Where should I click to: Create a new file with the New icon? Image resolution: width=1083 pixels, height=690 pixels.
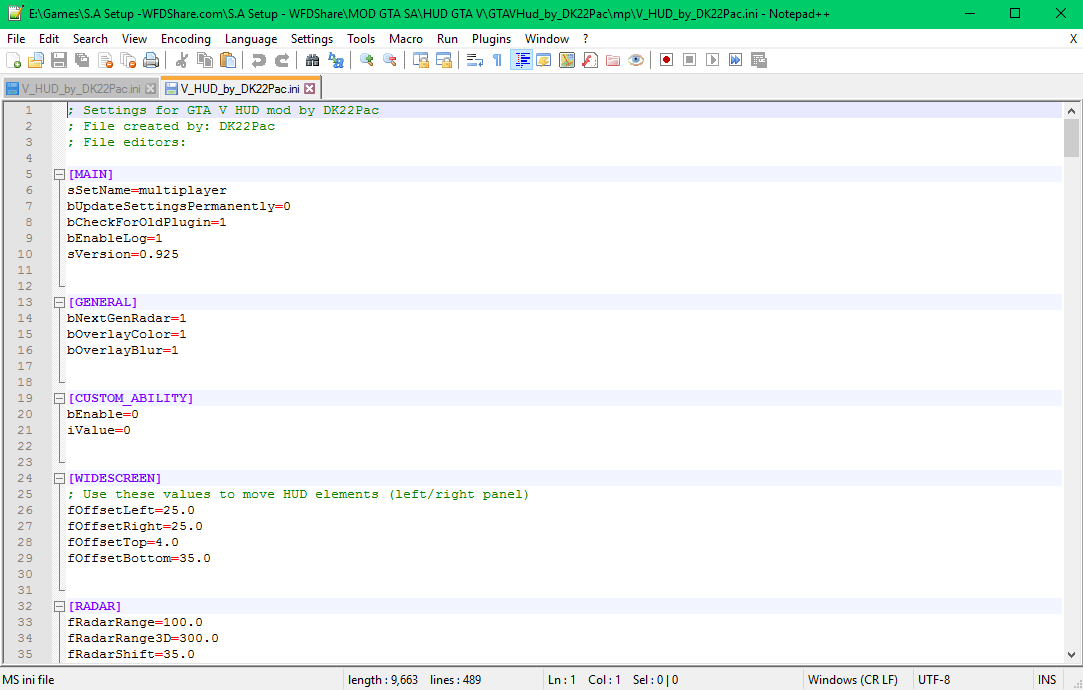click(13, 60)
